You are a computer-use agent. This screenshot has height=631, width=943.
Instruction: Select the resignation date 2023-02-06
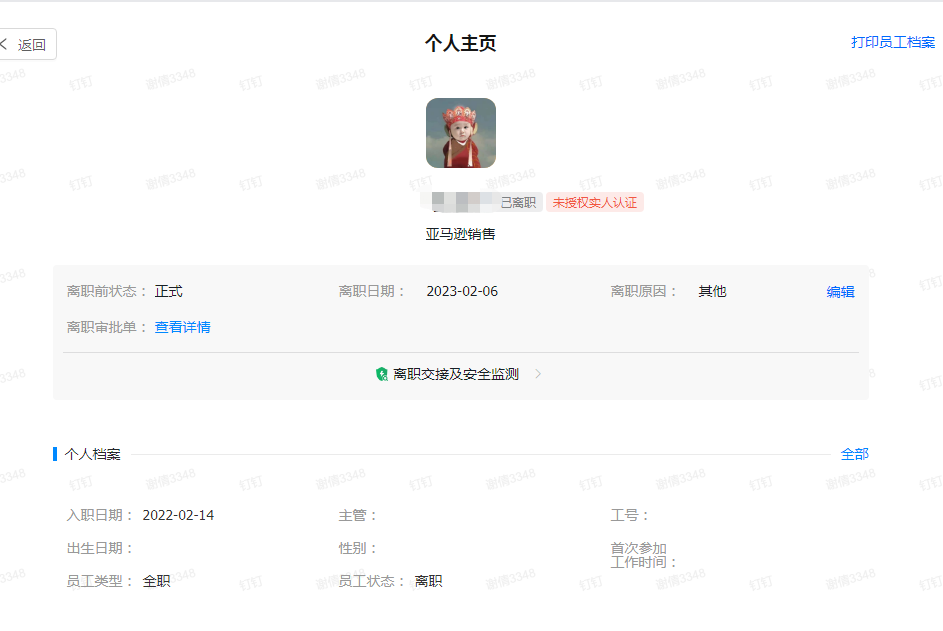[462, 292]
